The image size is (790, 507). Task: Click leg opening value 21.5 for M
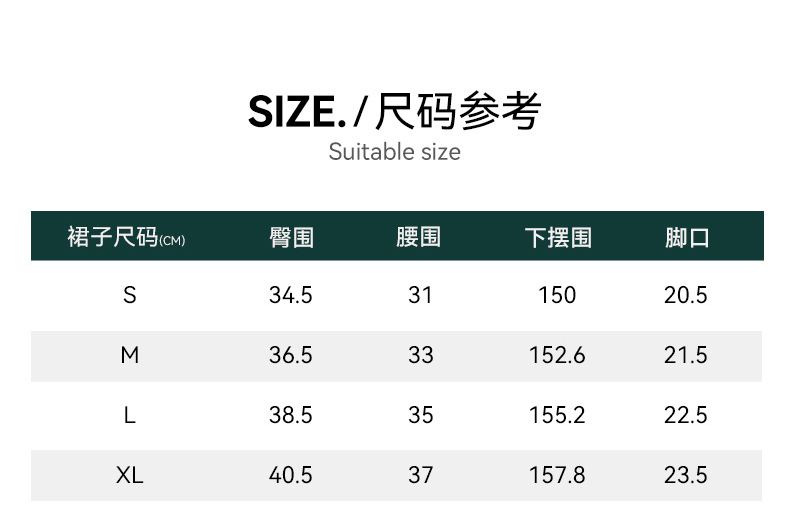tap(686, 355)
